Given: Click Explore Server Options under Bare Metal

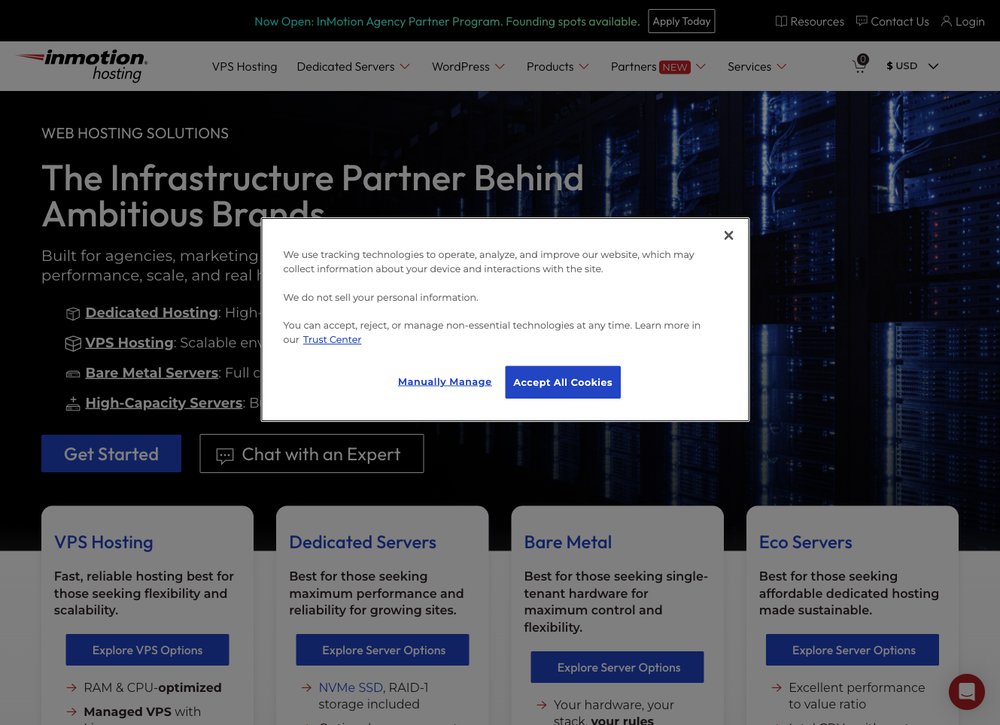Looking at the screenshot, I should (617, 667).
